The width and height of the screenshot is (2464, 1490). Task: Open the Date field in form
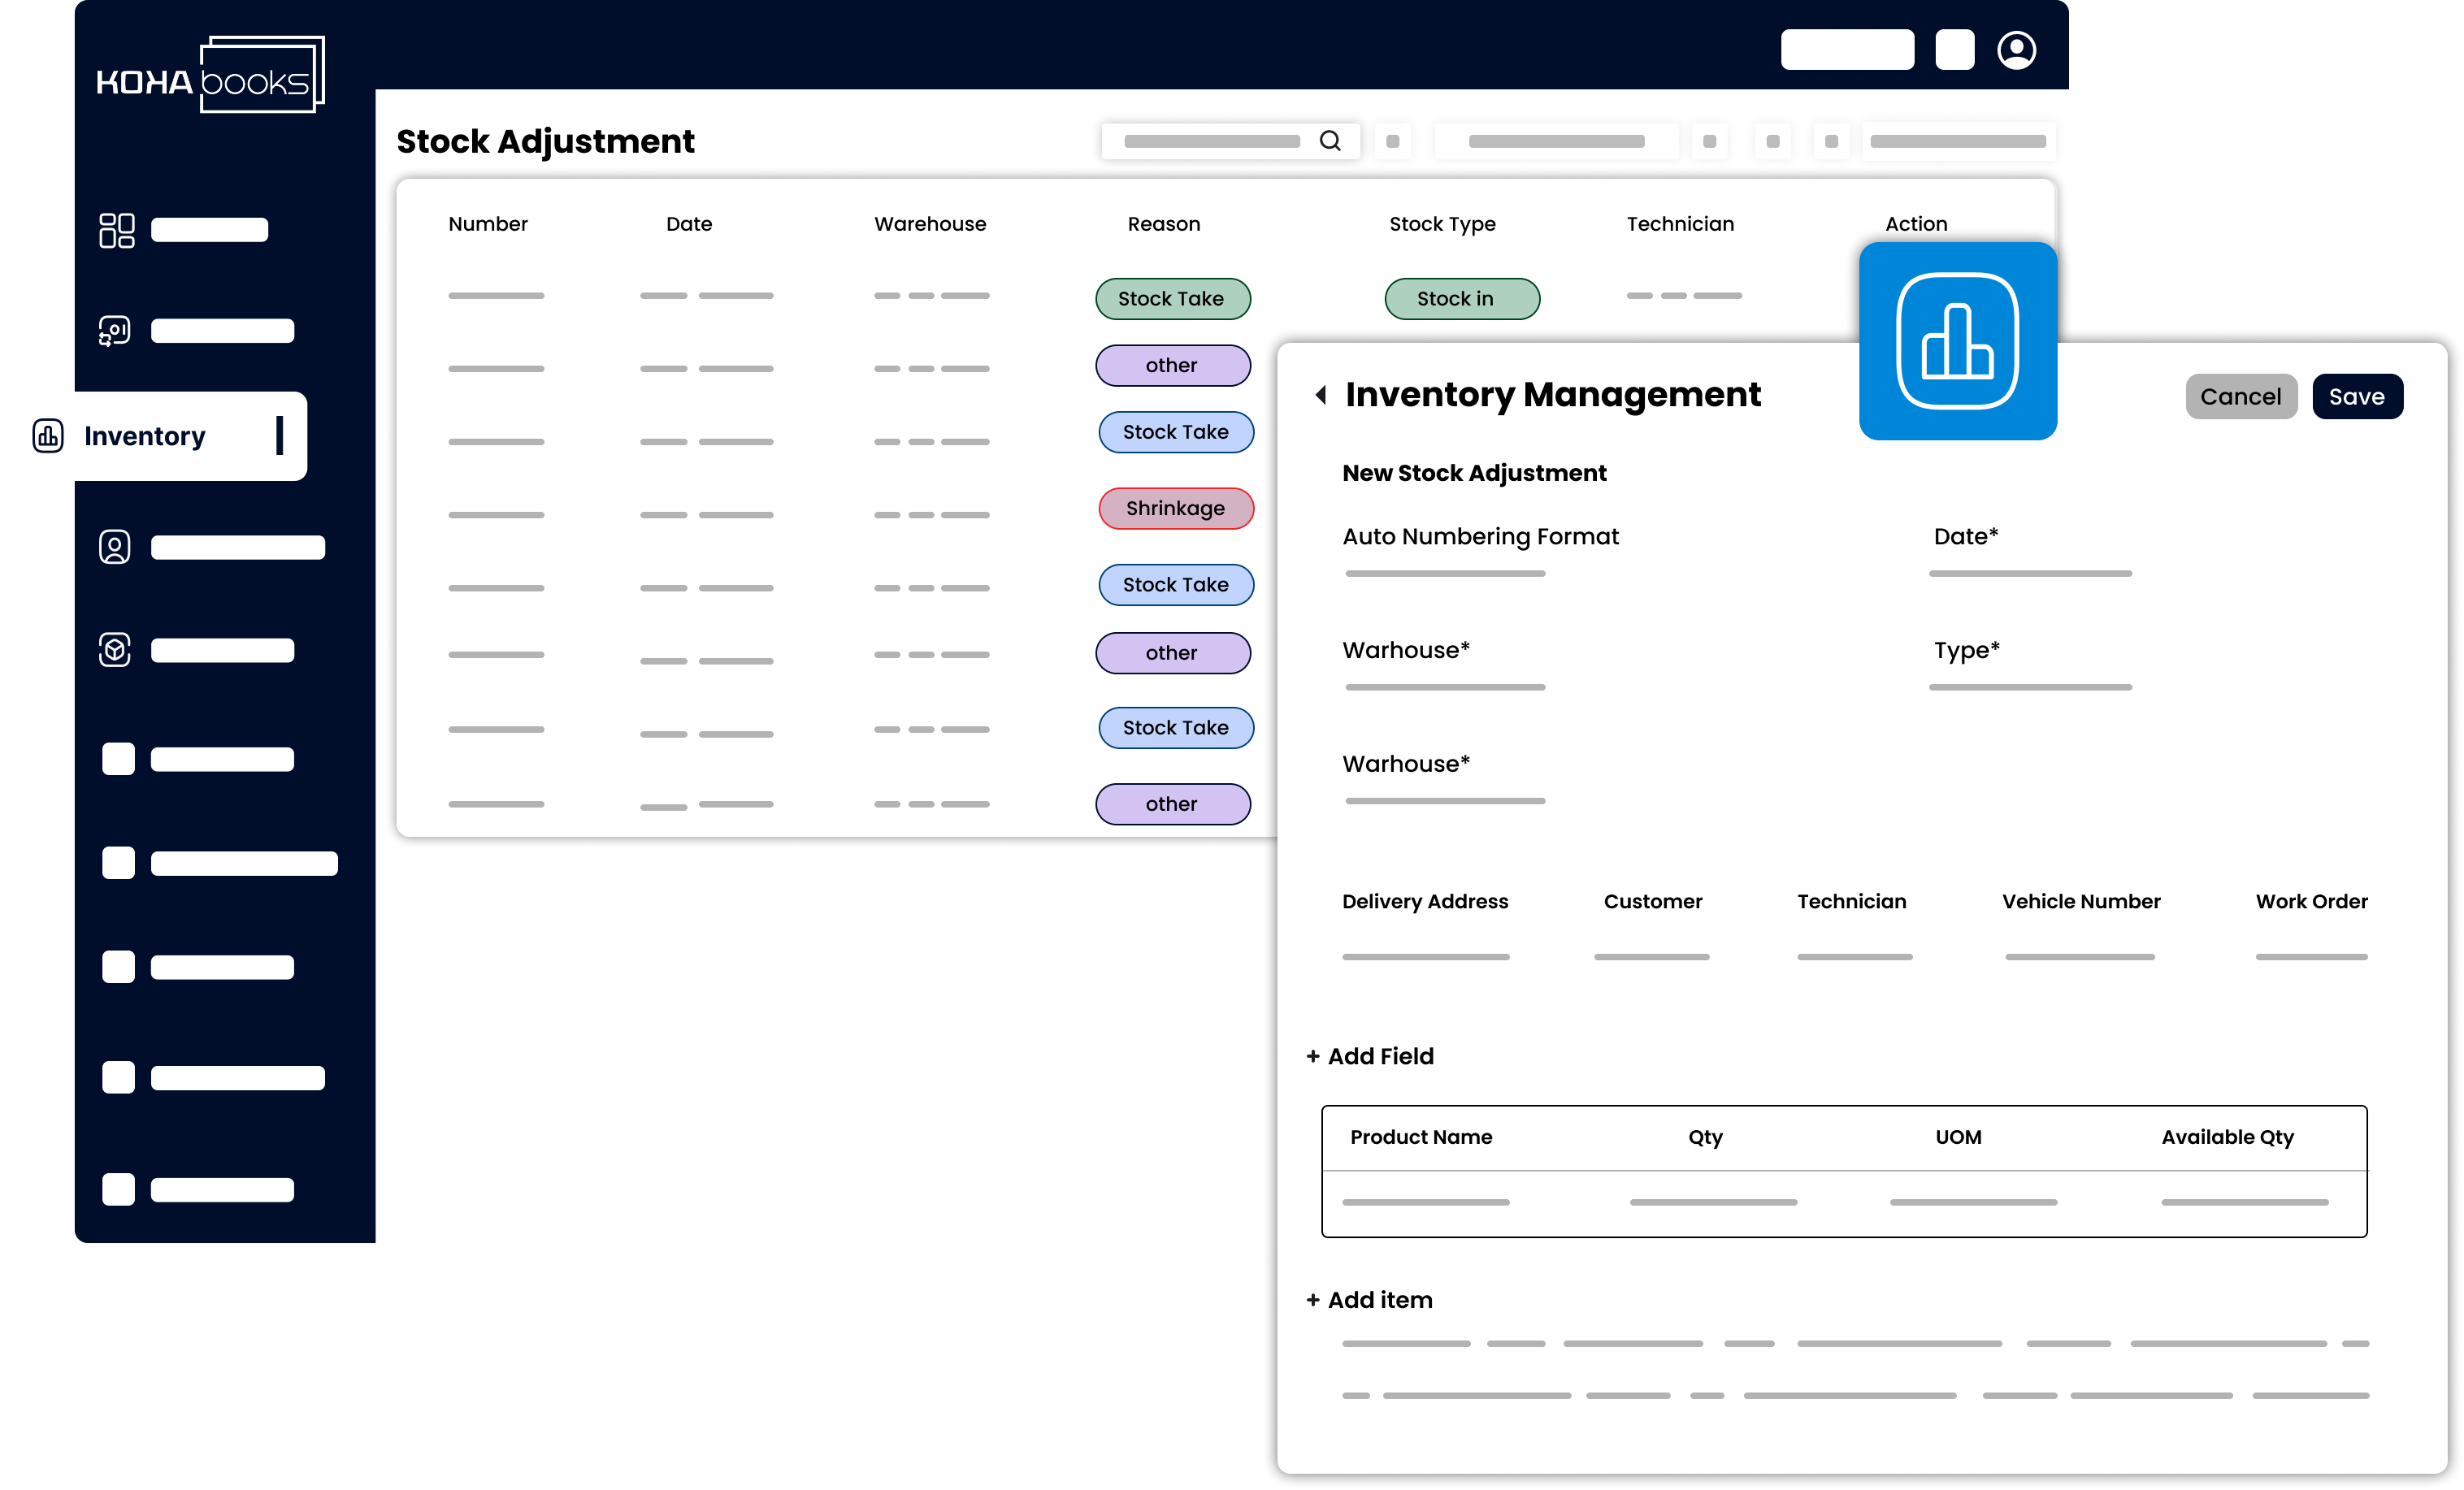(2029, 572)
